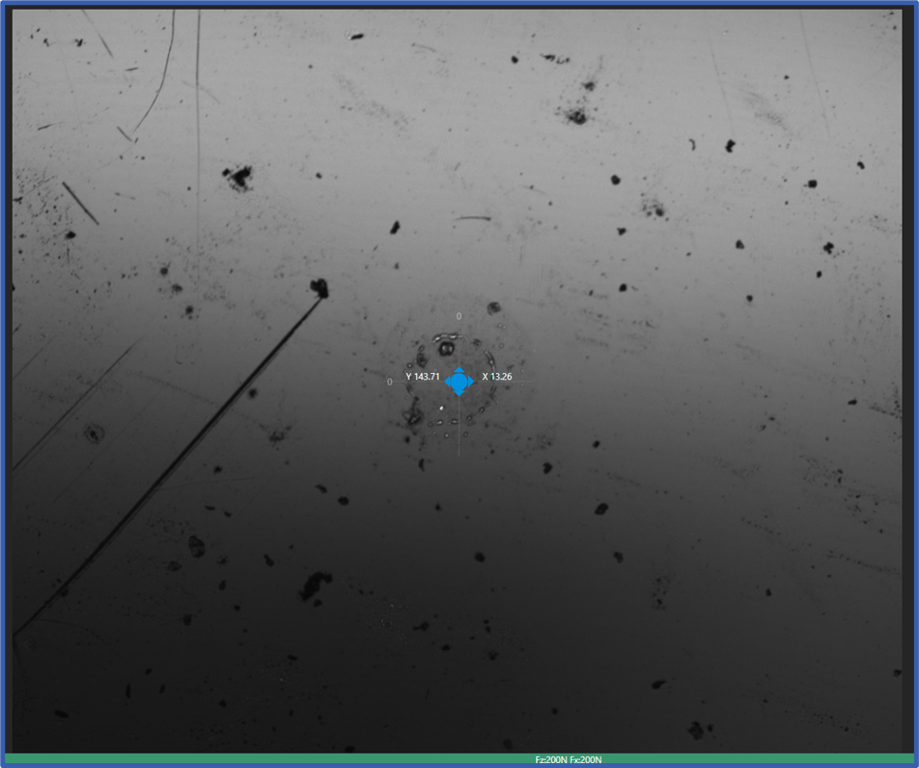The height and width of the screenshot is (768, 919).
Task: Toggle the crosshair overlay by clicking it
Action: point(460,382)
